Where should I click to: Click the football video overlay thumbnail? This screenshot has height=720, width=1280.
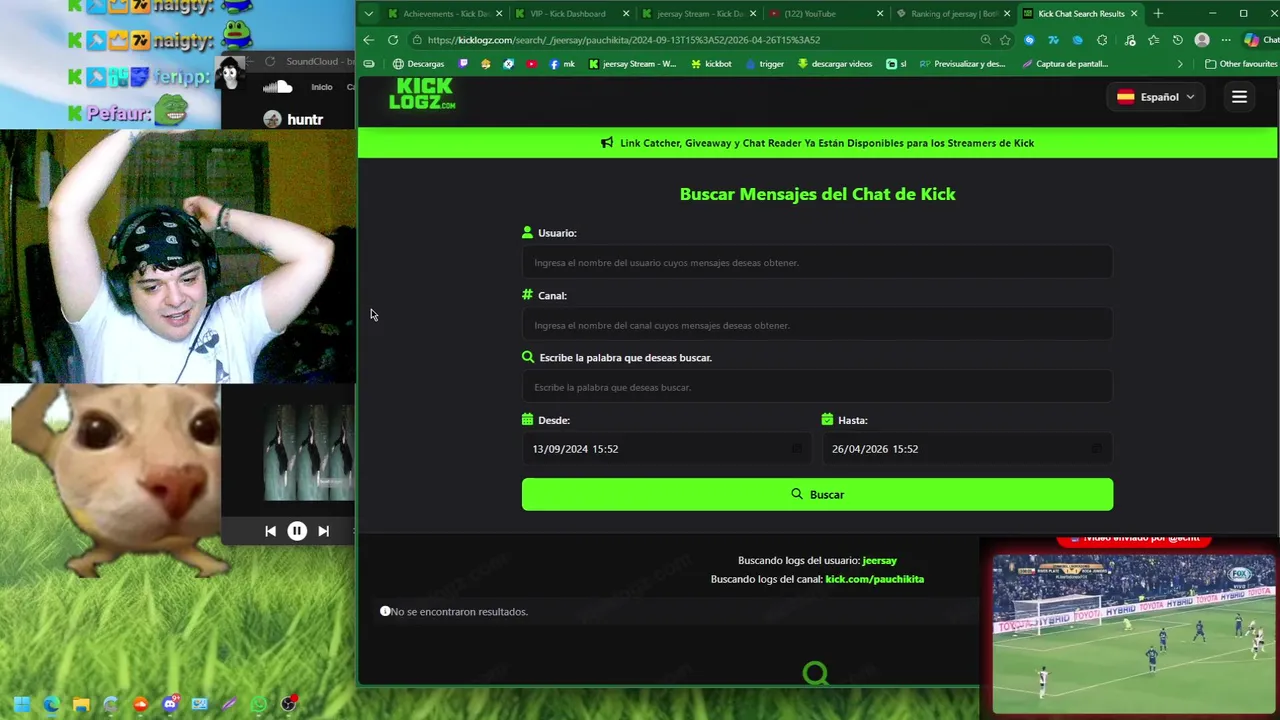coord(1134,634)
